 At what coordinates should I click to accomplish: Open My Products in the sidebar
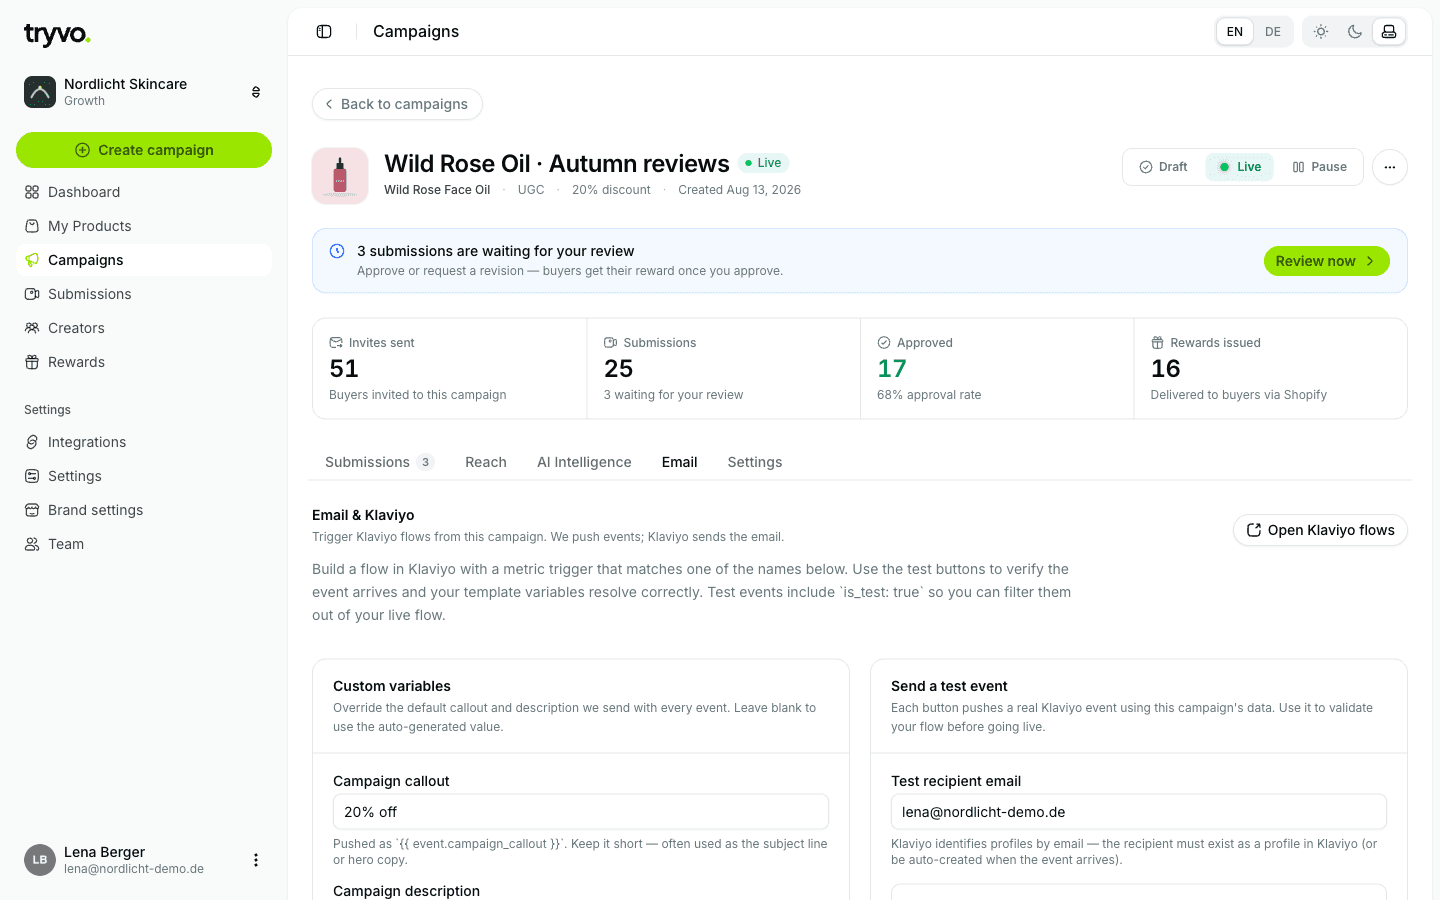144,226
